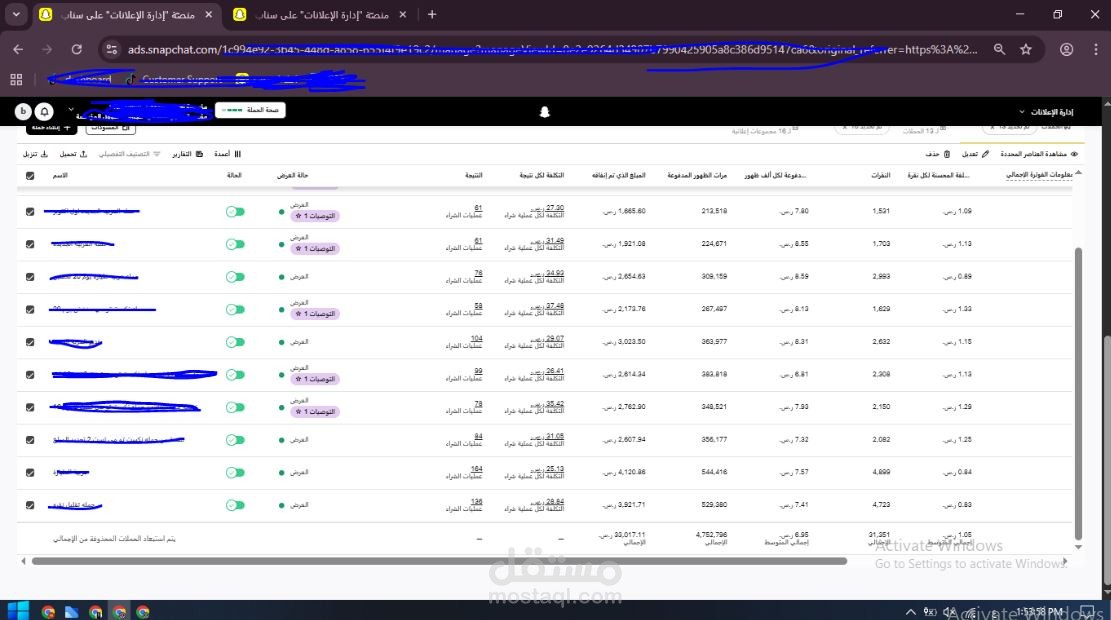The height and width of the screenshot is (620, 1111).
Task: Open the Chrome apps grid shortcut
Action: 16,79
